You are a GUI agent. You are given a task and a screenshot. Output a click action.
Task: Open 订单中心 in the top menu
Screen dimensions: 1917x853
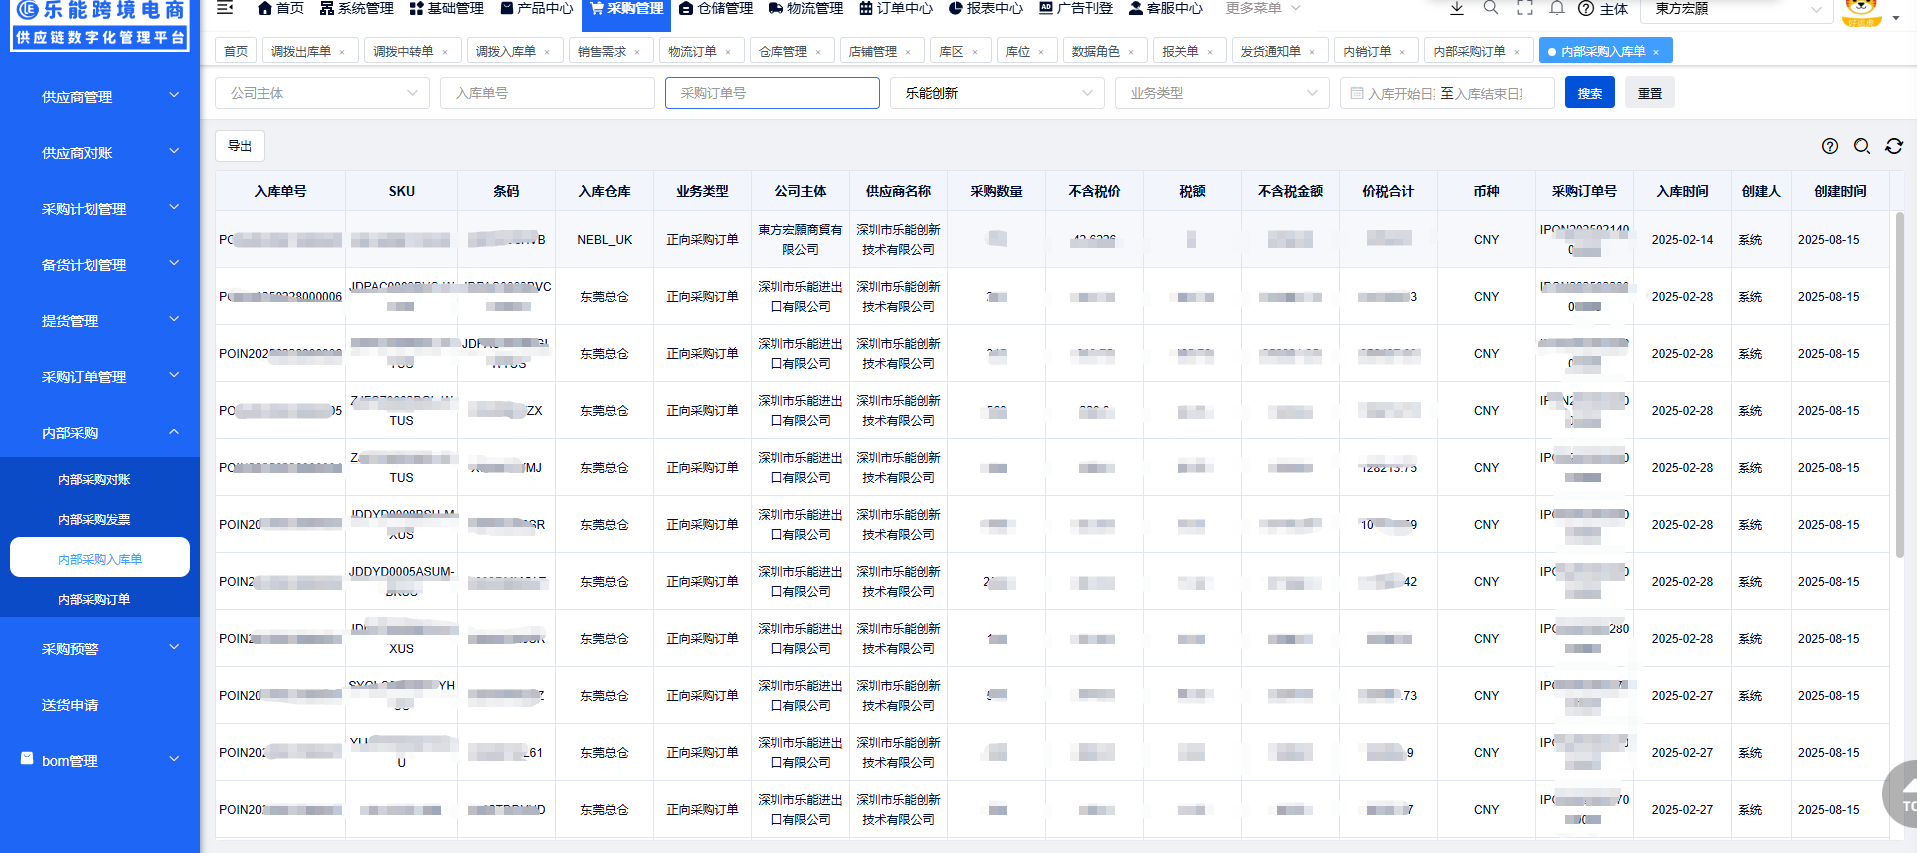(896, 8)
